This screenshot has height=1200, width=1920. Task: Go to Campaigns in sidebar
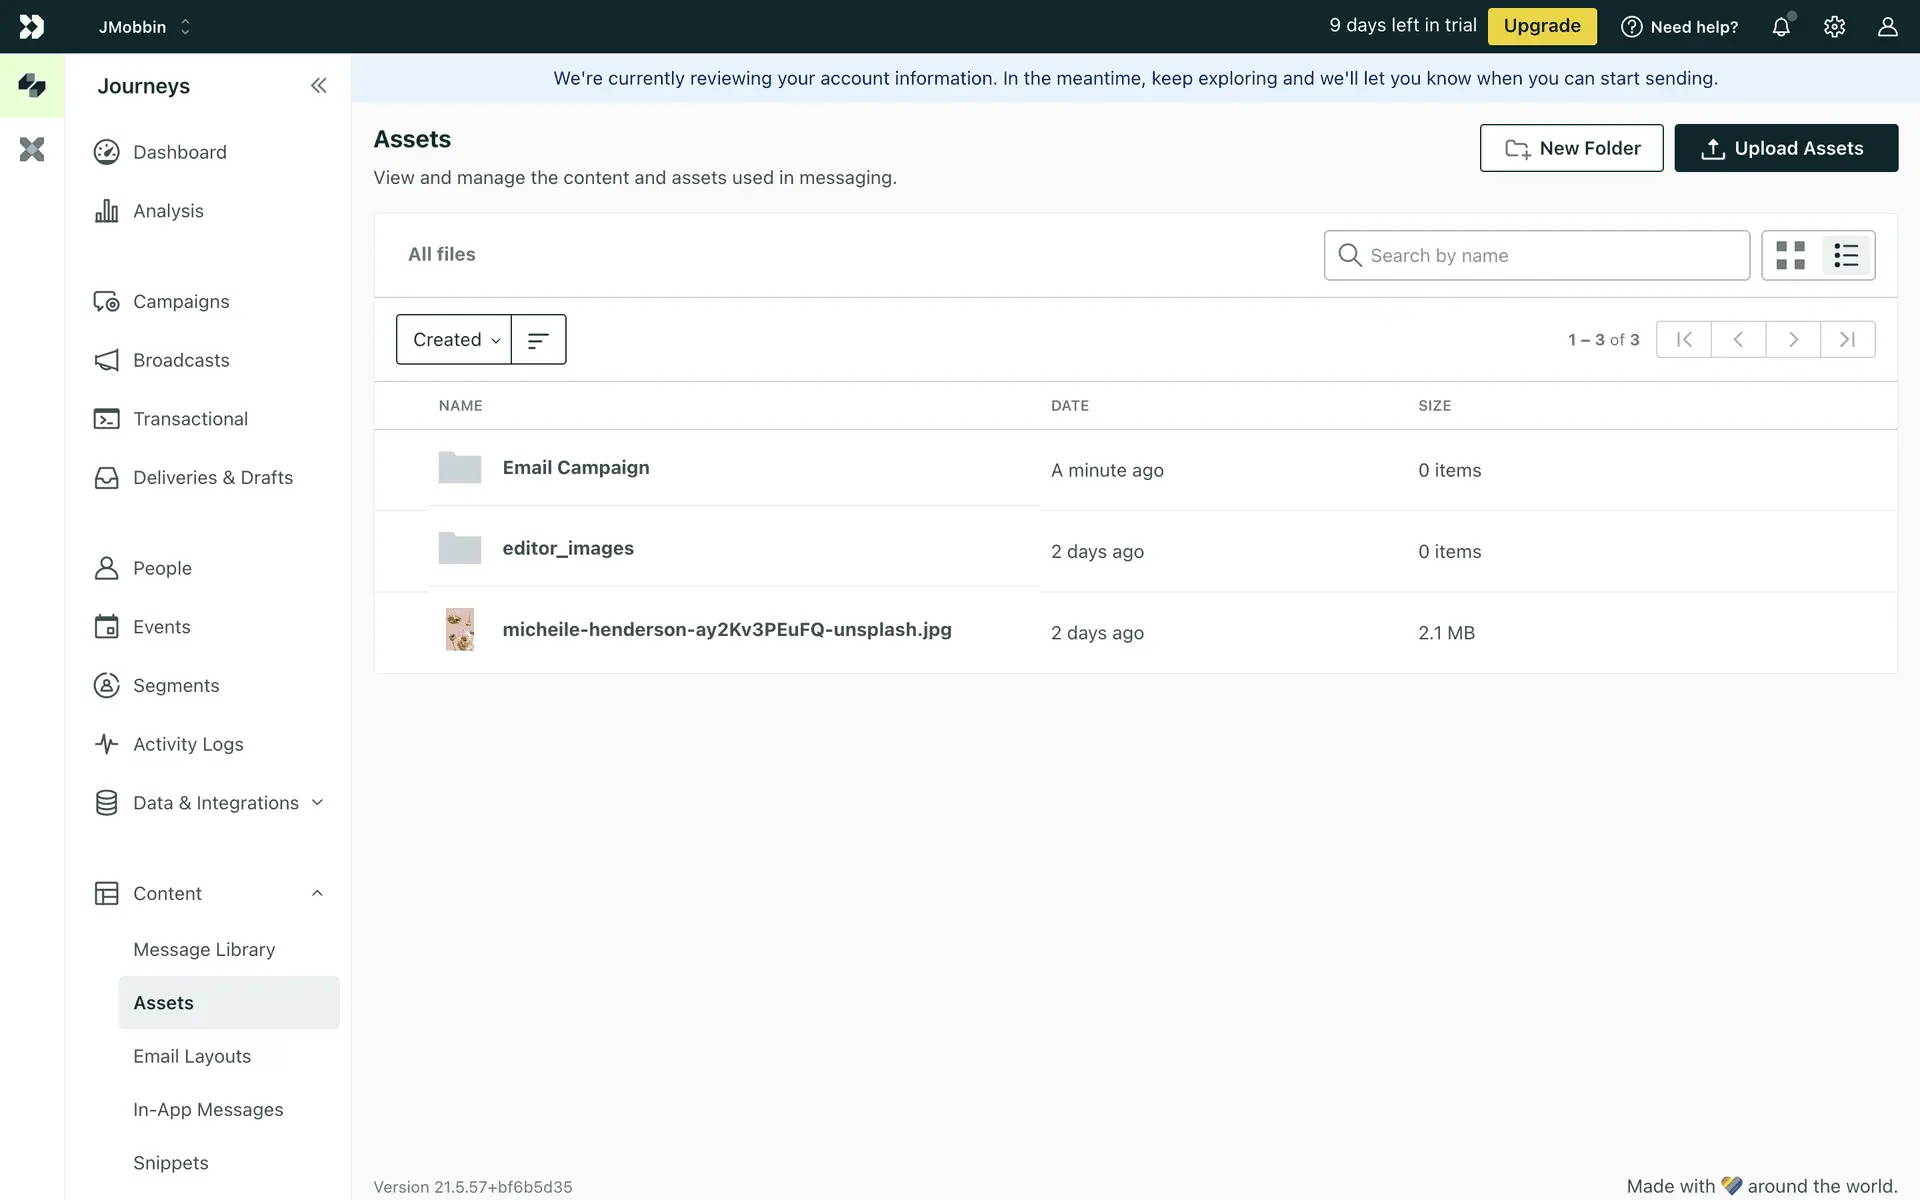pos(181,302)
